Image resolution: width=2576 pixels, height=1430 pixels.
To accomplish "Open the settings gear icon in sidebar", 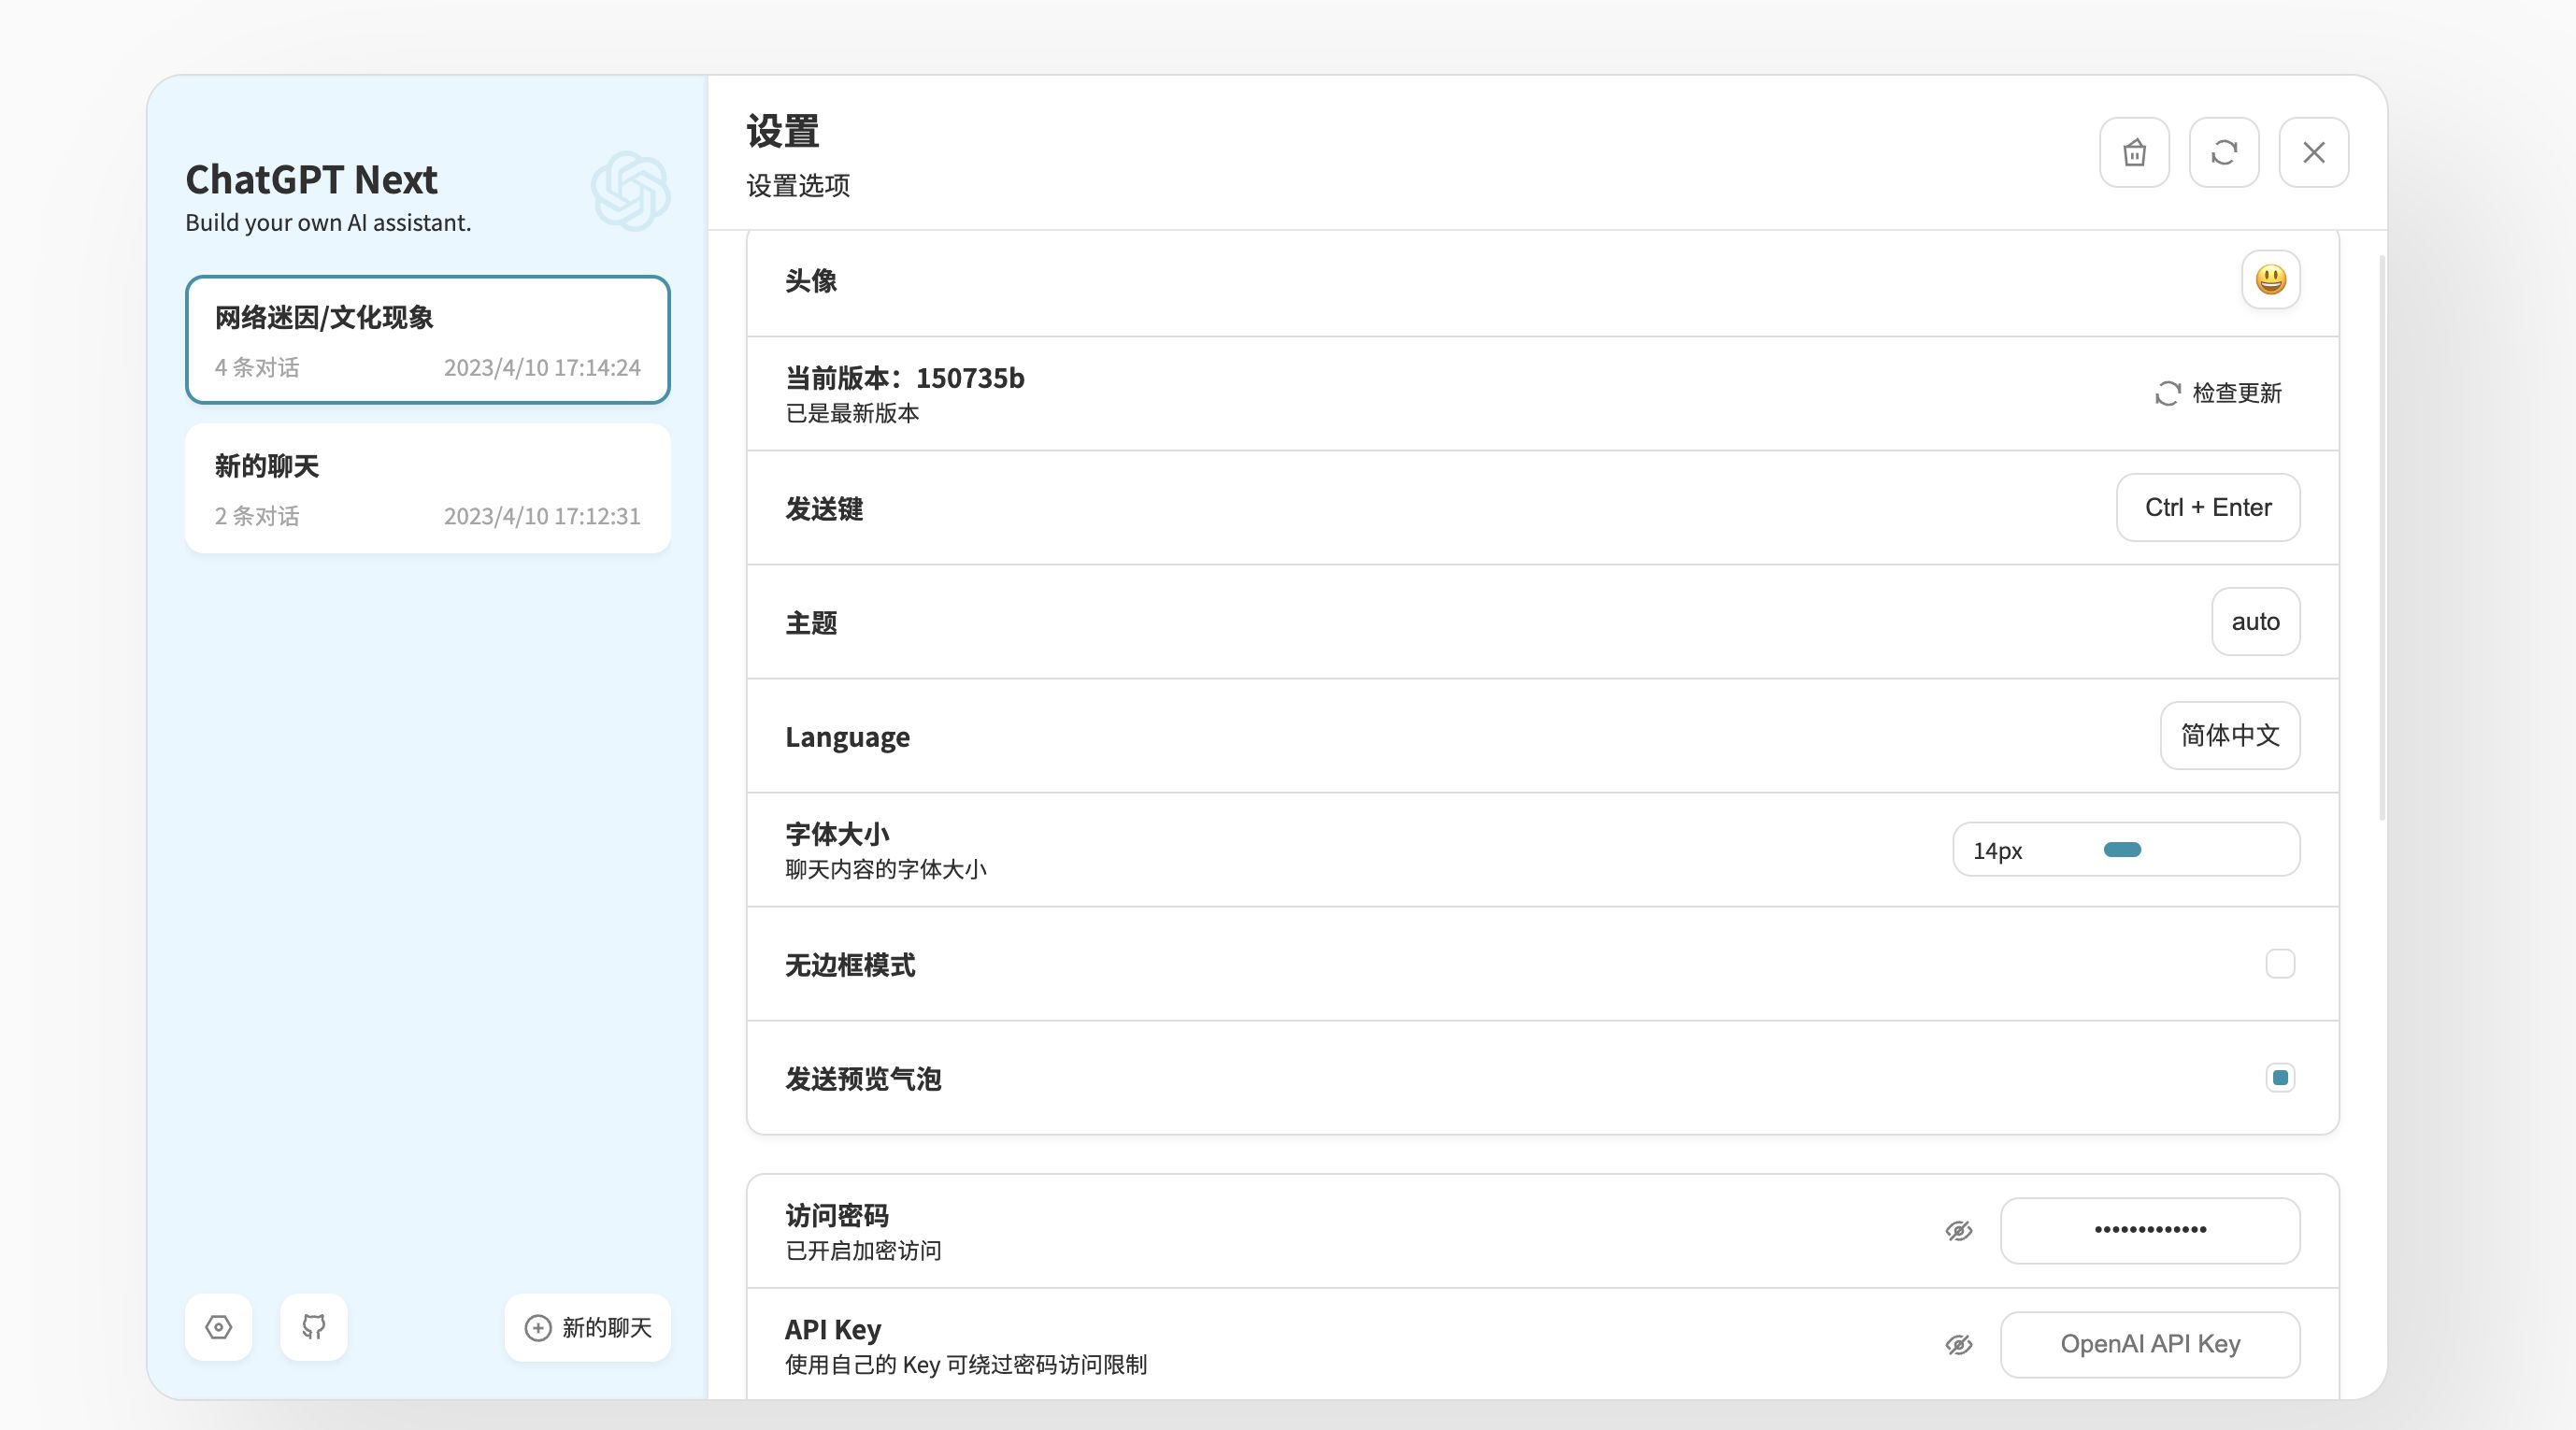I will 219,1327.
